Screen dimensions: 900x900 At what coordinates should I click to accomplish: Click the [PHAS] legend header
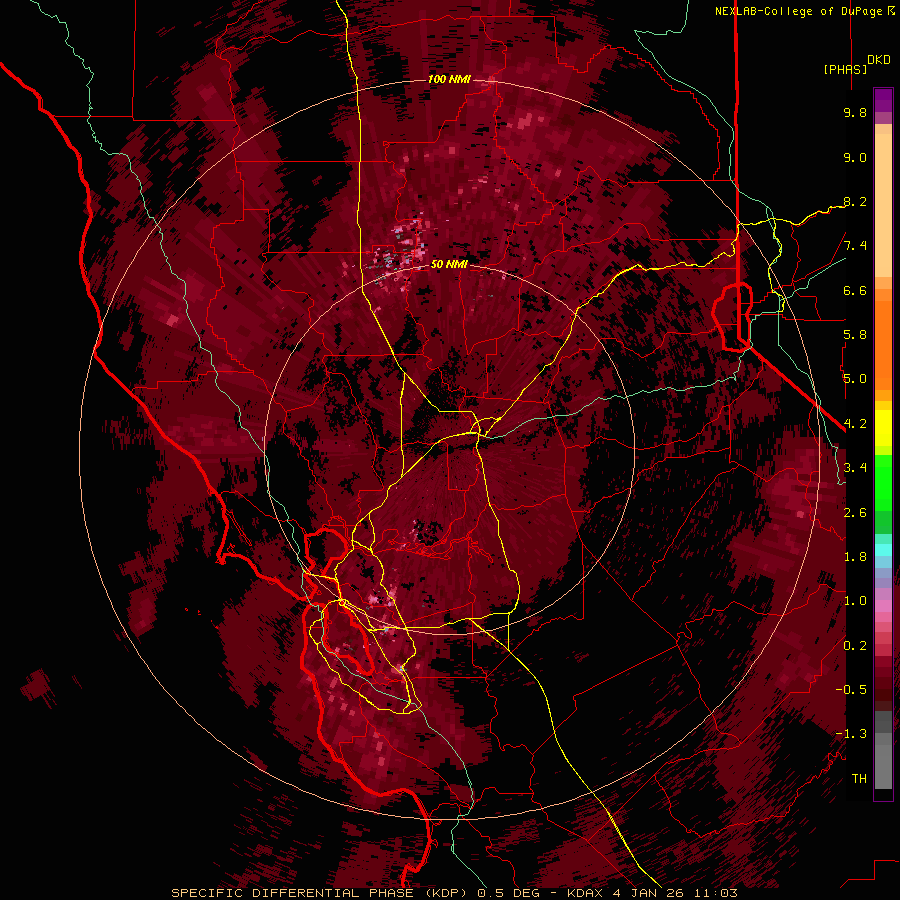coord(845,69)
